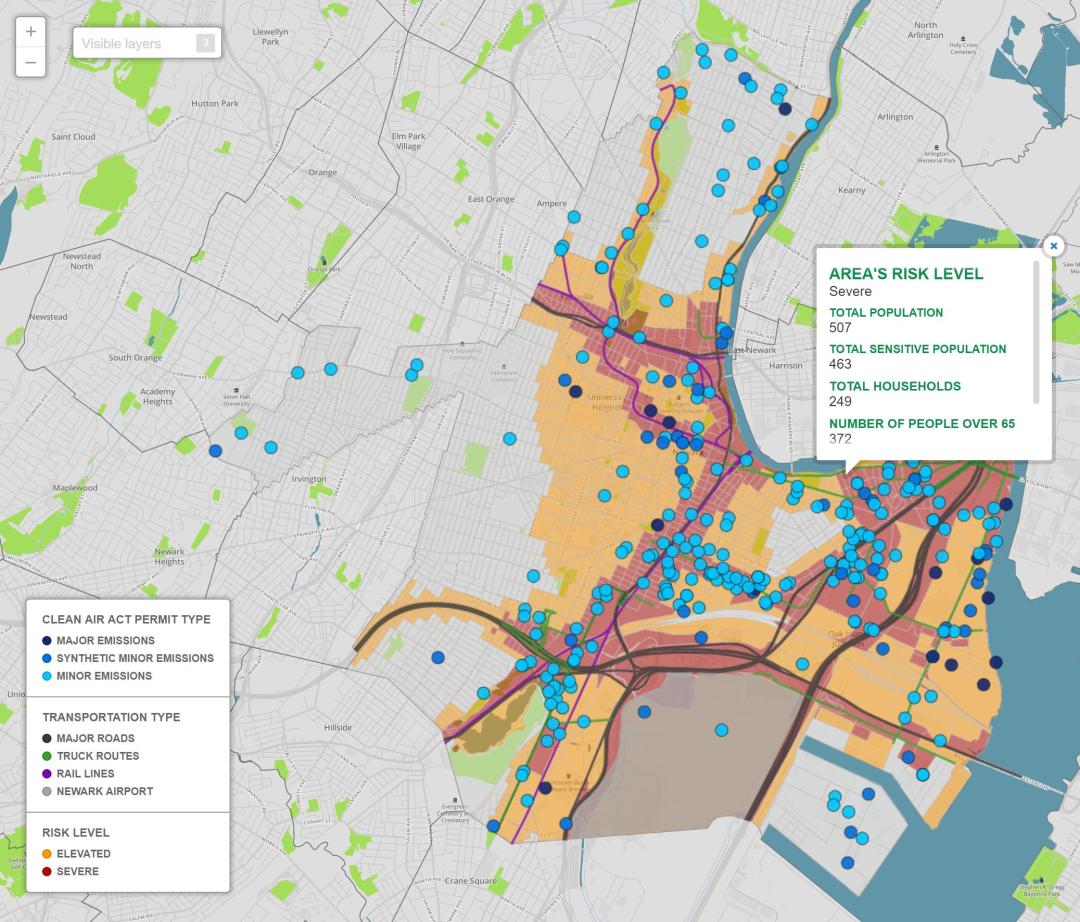
Task: Click the emissions marker beside Seton Hall University
Action: tap(241, 433)
